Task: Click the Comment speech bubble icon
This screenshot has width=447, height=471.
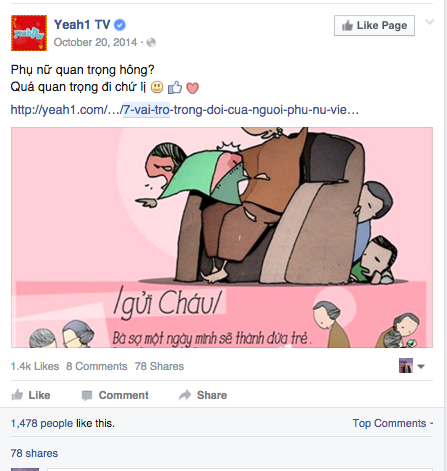Action: (87, 395)
